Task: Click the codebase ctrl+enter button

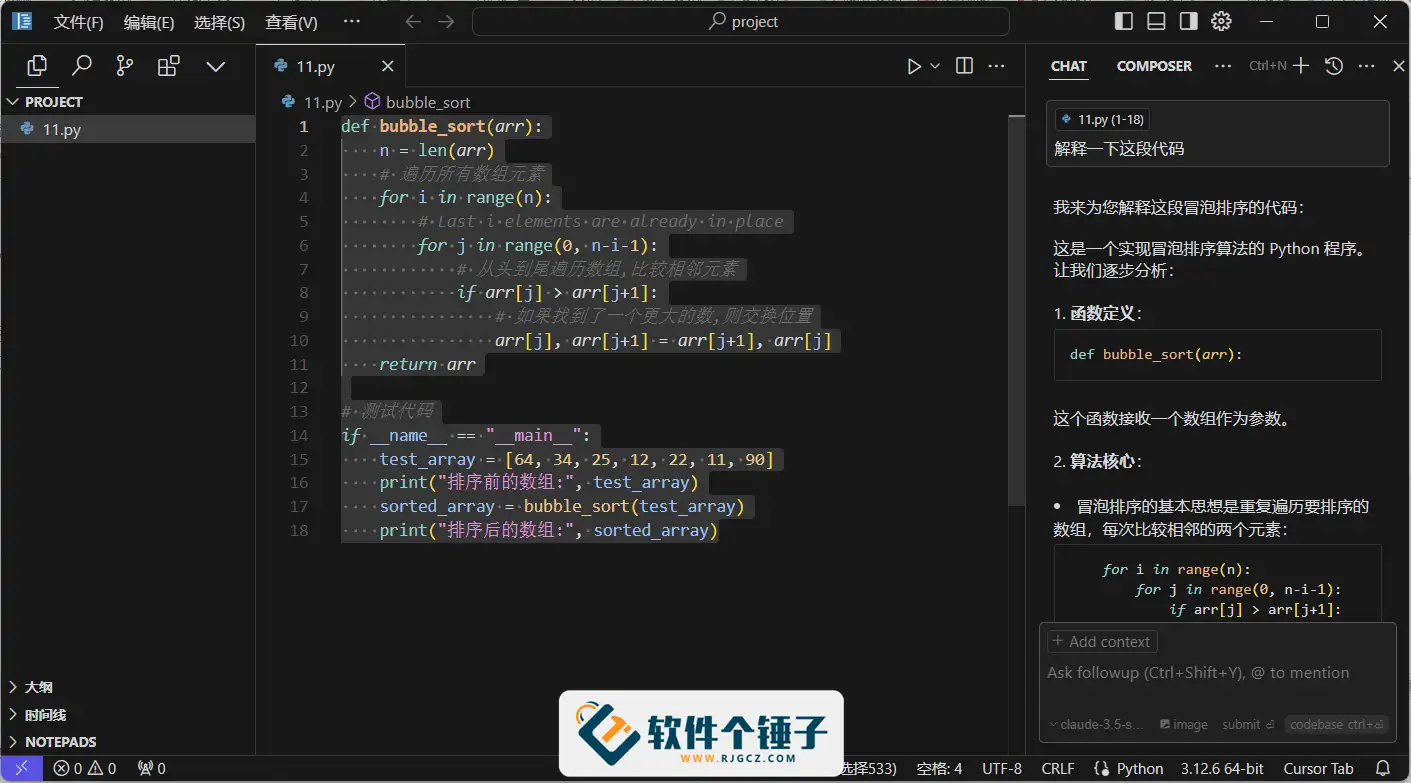Action: coord(1336,725)
